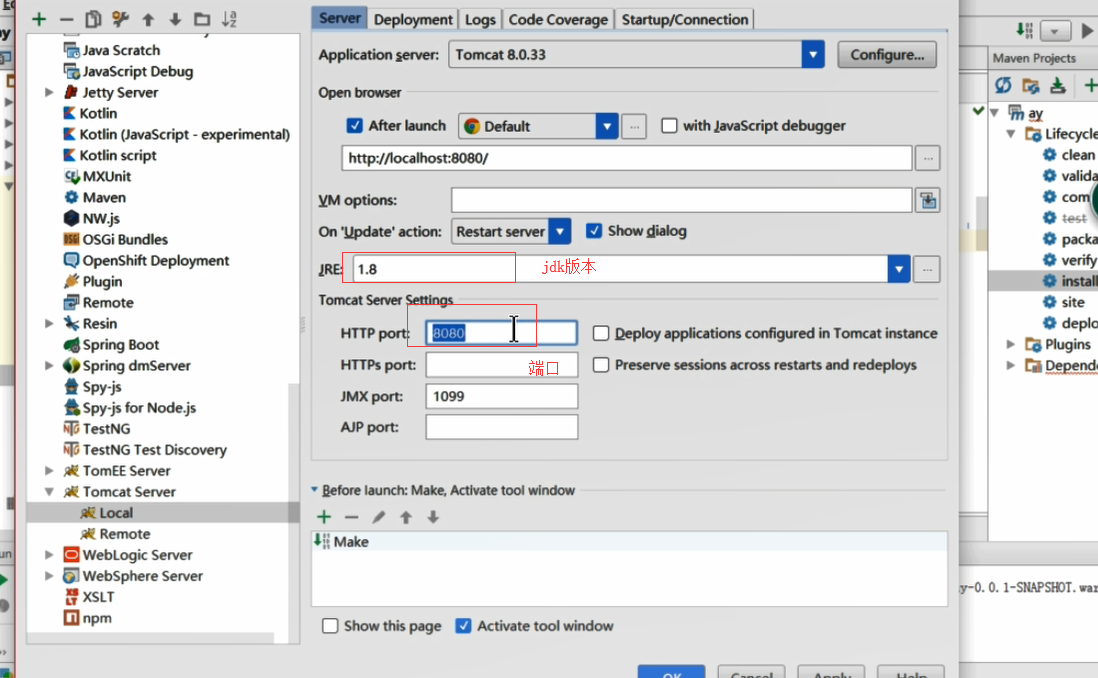Enable Deploy applications configured in Tomcat instance
1098x678 pixels.
click(601, 333)
